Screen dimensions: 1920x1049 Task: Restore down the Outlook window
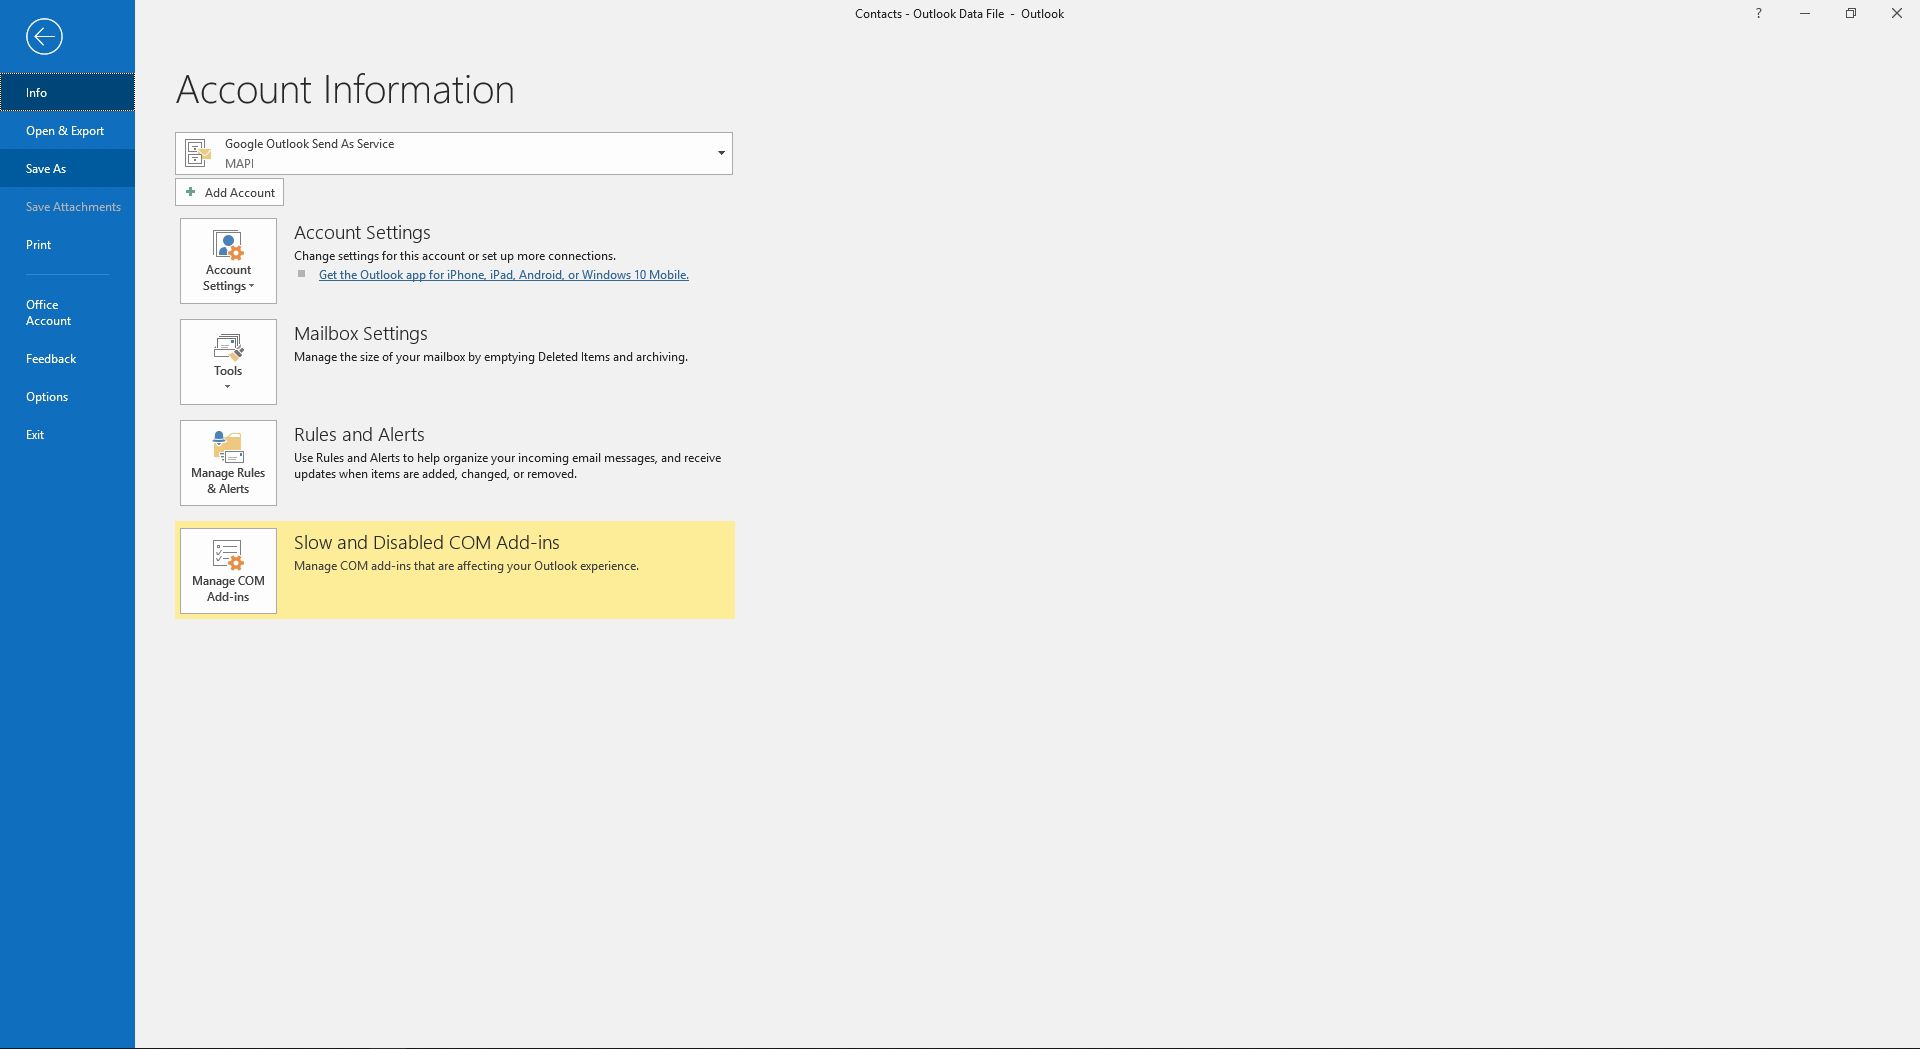pyautogui.click(x=1850, y=14)
